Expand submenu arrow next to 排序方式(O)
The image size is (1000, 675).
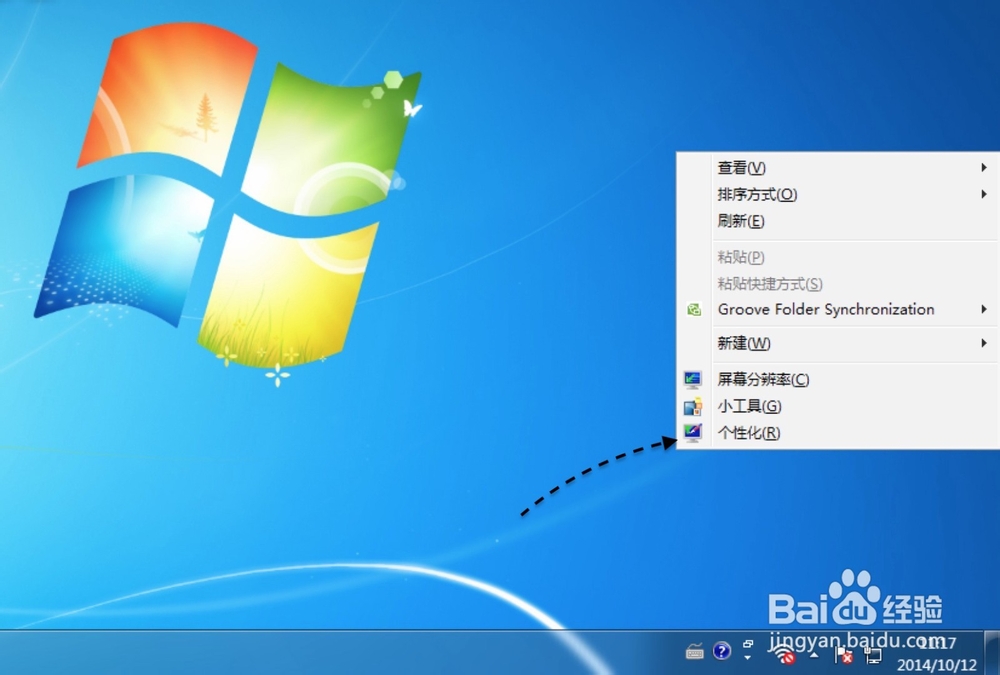coord(984,194)
